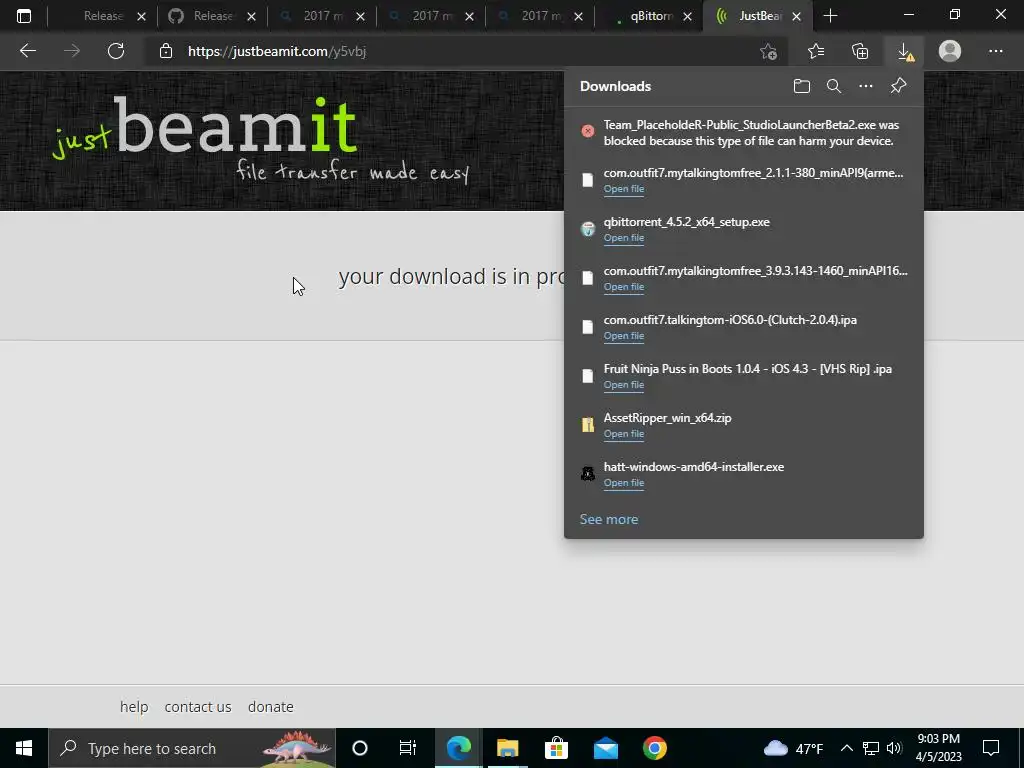Open a new browser tab
This screenshot has height=768, width=1024.
pos(830,16)
